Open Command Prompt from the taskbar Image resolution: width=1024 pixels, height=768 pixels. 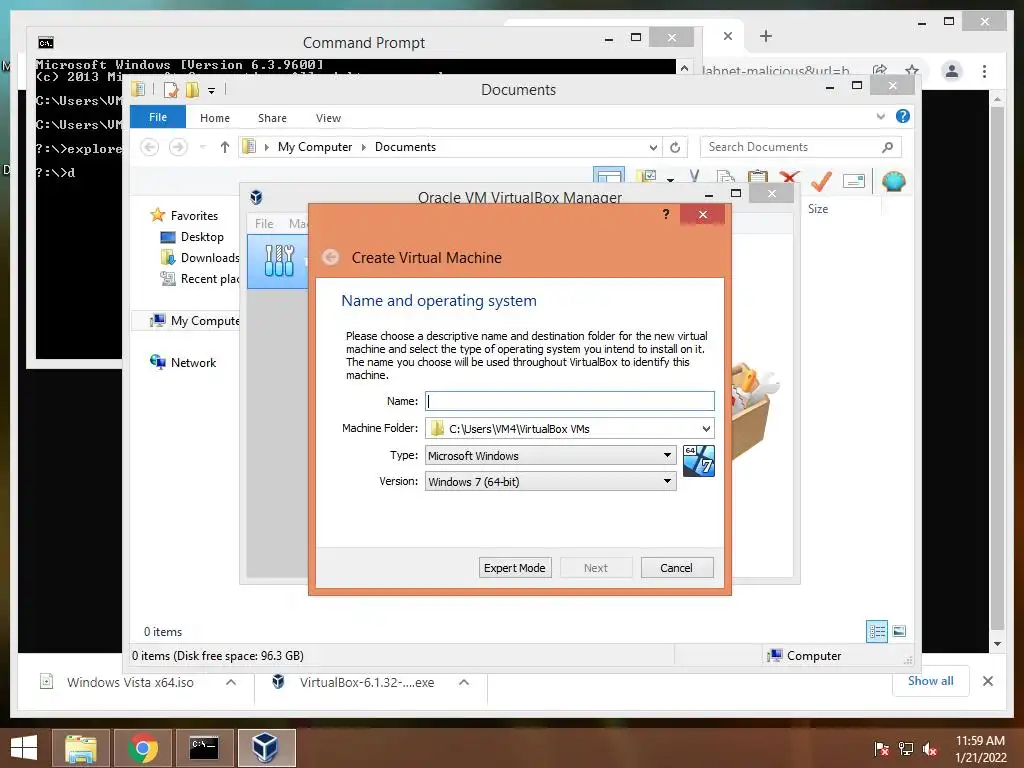(204, 748)
